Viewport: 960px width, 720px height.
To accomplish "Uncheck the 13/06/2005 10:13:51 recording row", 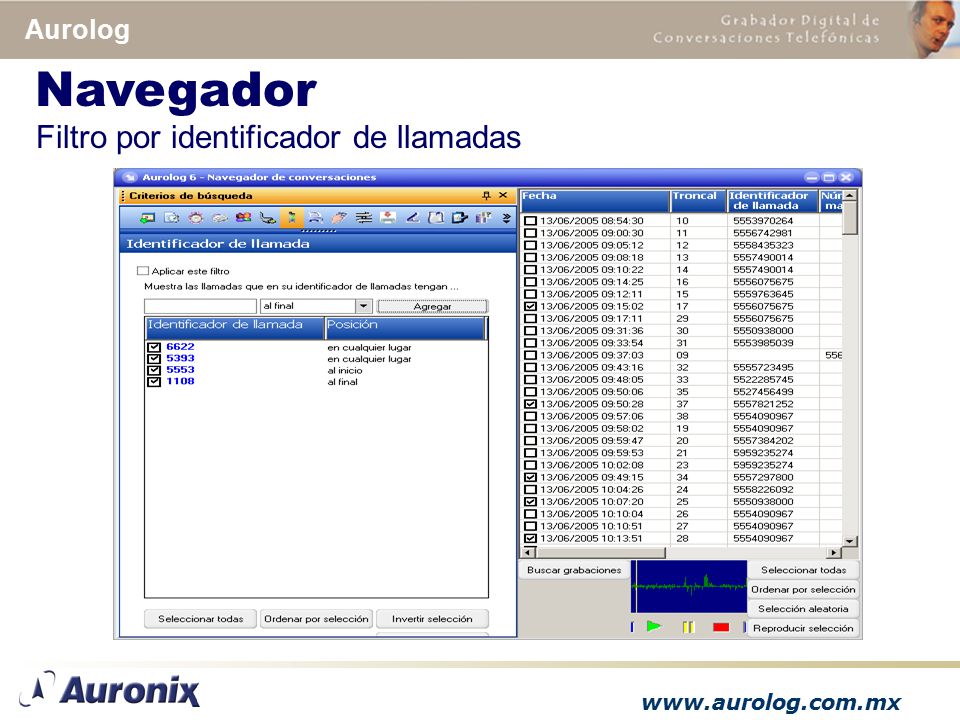I will [x=530, y=539].
